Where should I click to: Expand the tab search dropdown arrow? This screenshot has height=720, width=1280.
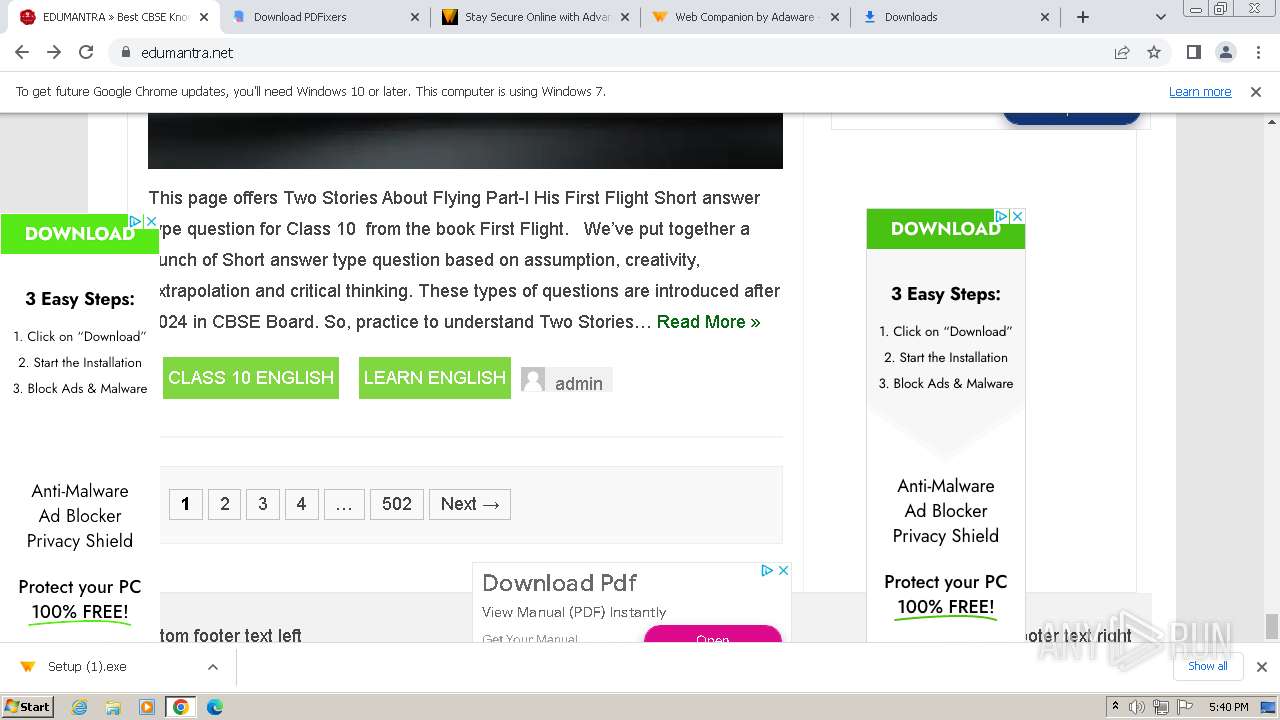click(1160, 17)
